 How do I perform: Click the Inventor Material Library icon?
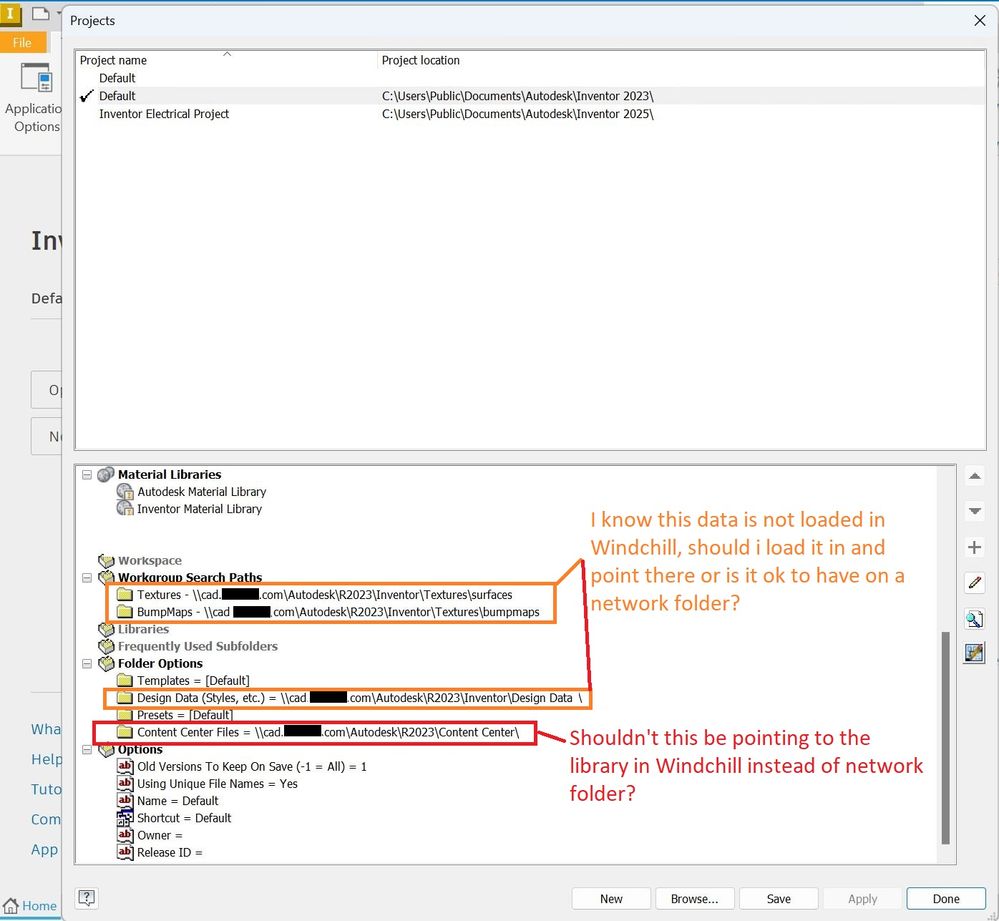(125, 508)
